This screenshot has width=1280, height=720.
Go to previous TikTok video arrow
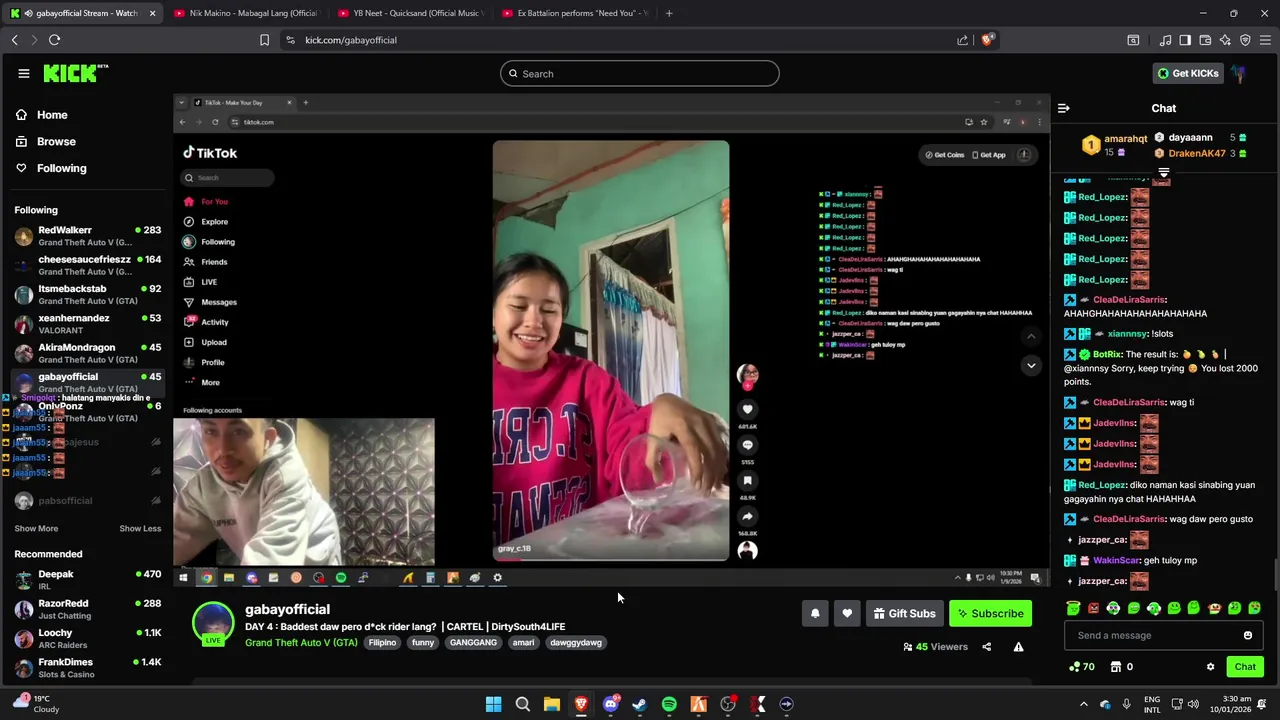(1031, 336)
